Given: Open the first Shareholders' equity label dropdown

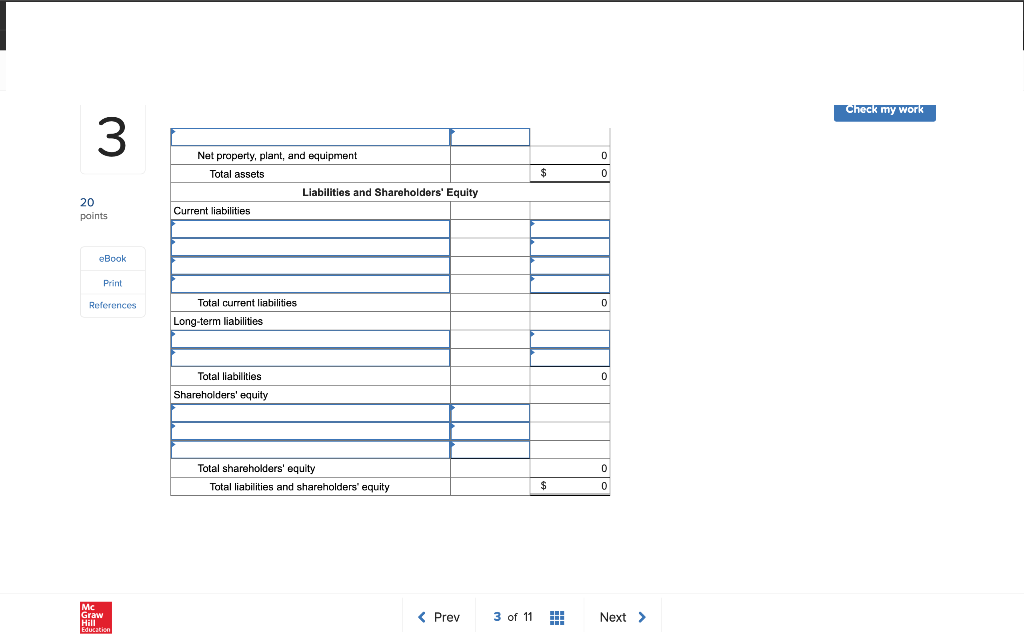Looking at the screenshot, I should pos(310,412).
